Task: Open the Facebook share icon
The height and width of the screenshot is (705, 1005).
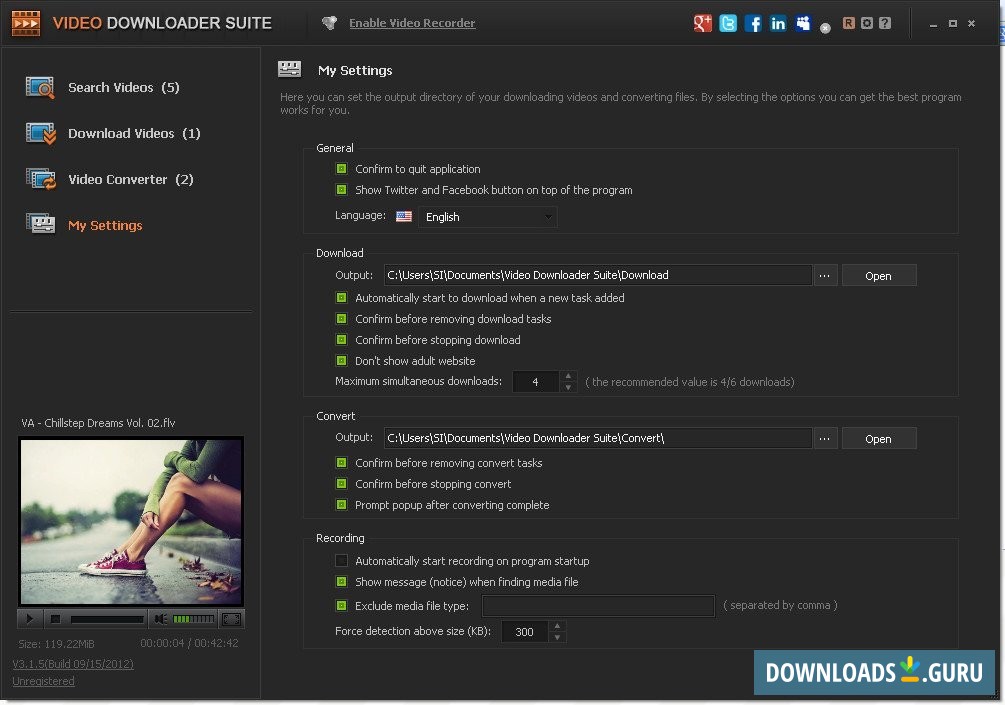Action: [753, 24]
